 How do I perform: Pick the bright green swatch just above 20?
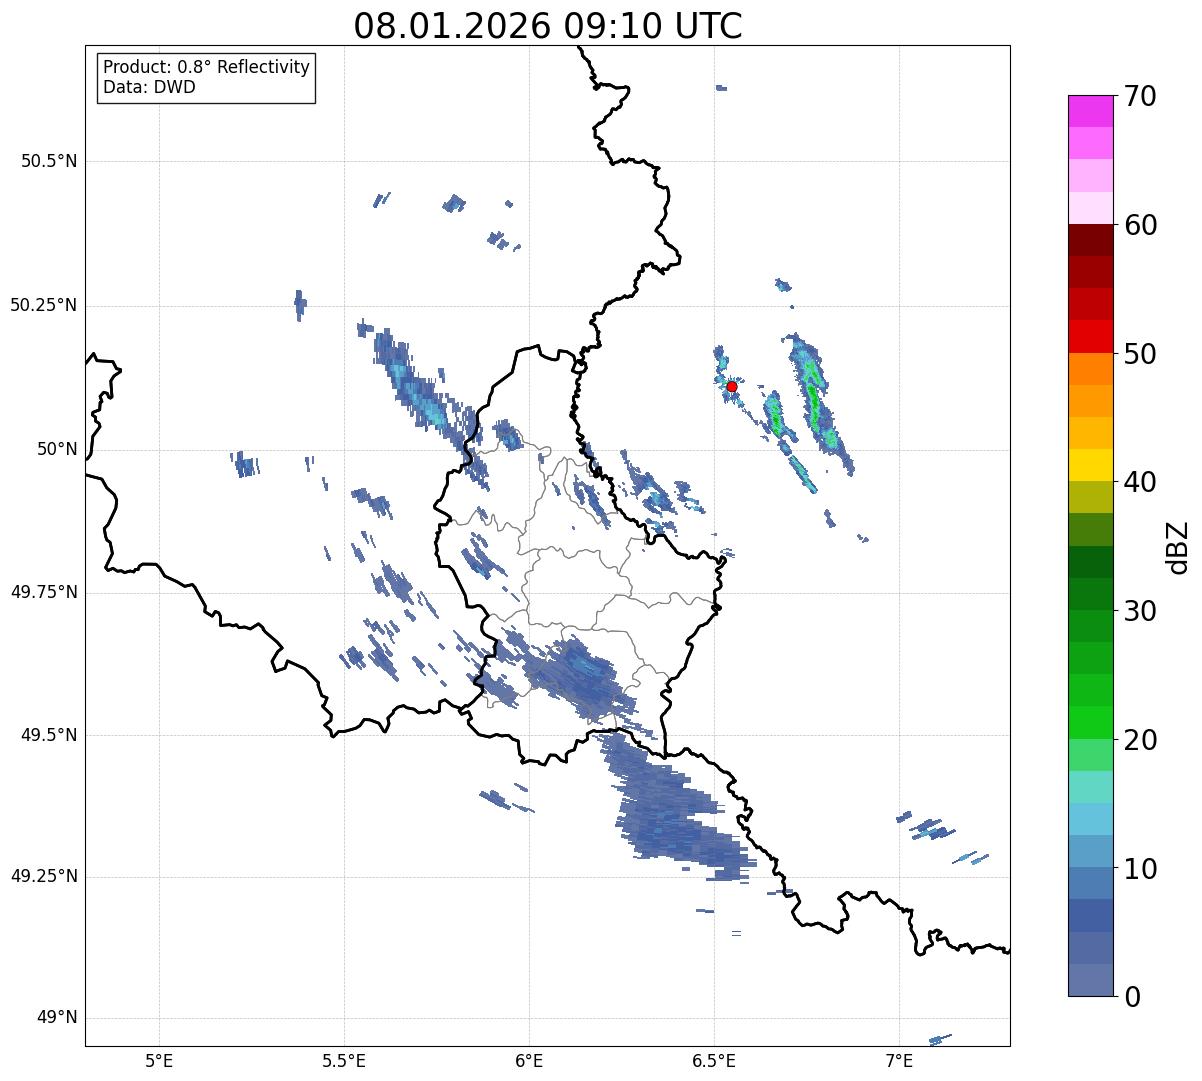click(1090, 722)
